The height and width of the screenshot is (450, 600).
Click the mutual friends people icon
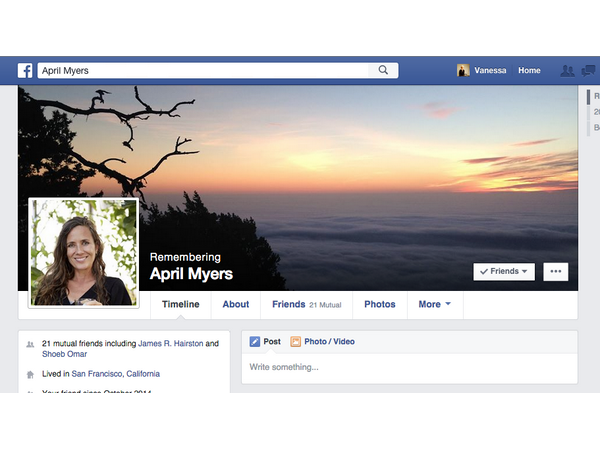[x=30, y=344]
